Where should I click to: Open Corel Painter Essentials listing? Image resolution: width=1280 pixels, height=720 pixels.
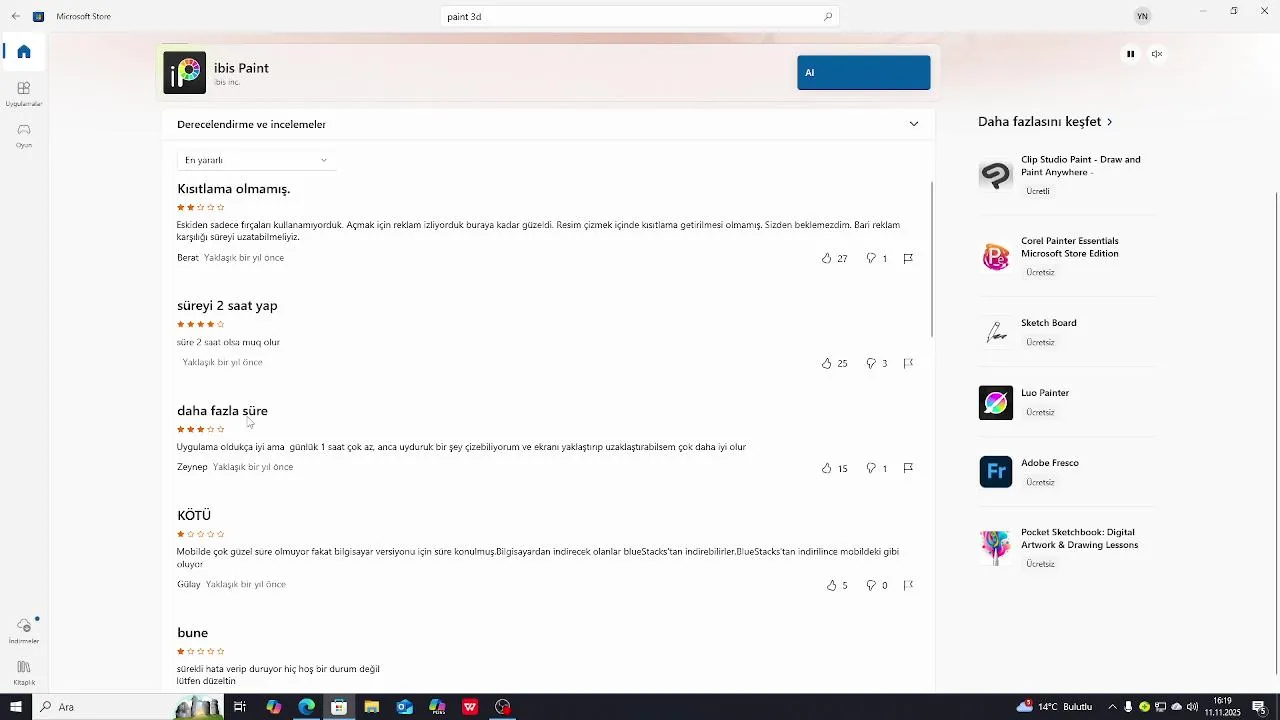[1066, 257]
